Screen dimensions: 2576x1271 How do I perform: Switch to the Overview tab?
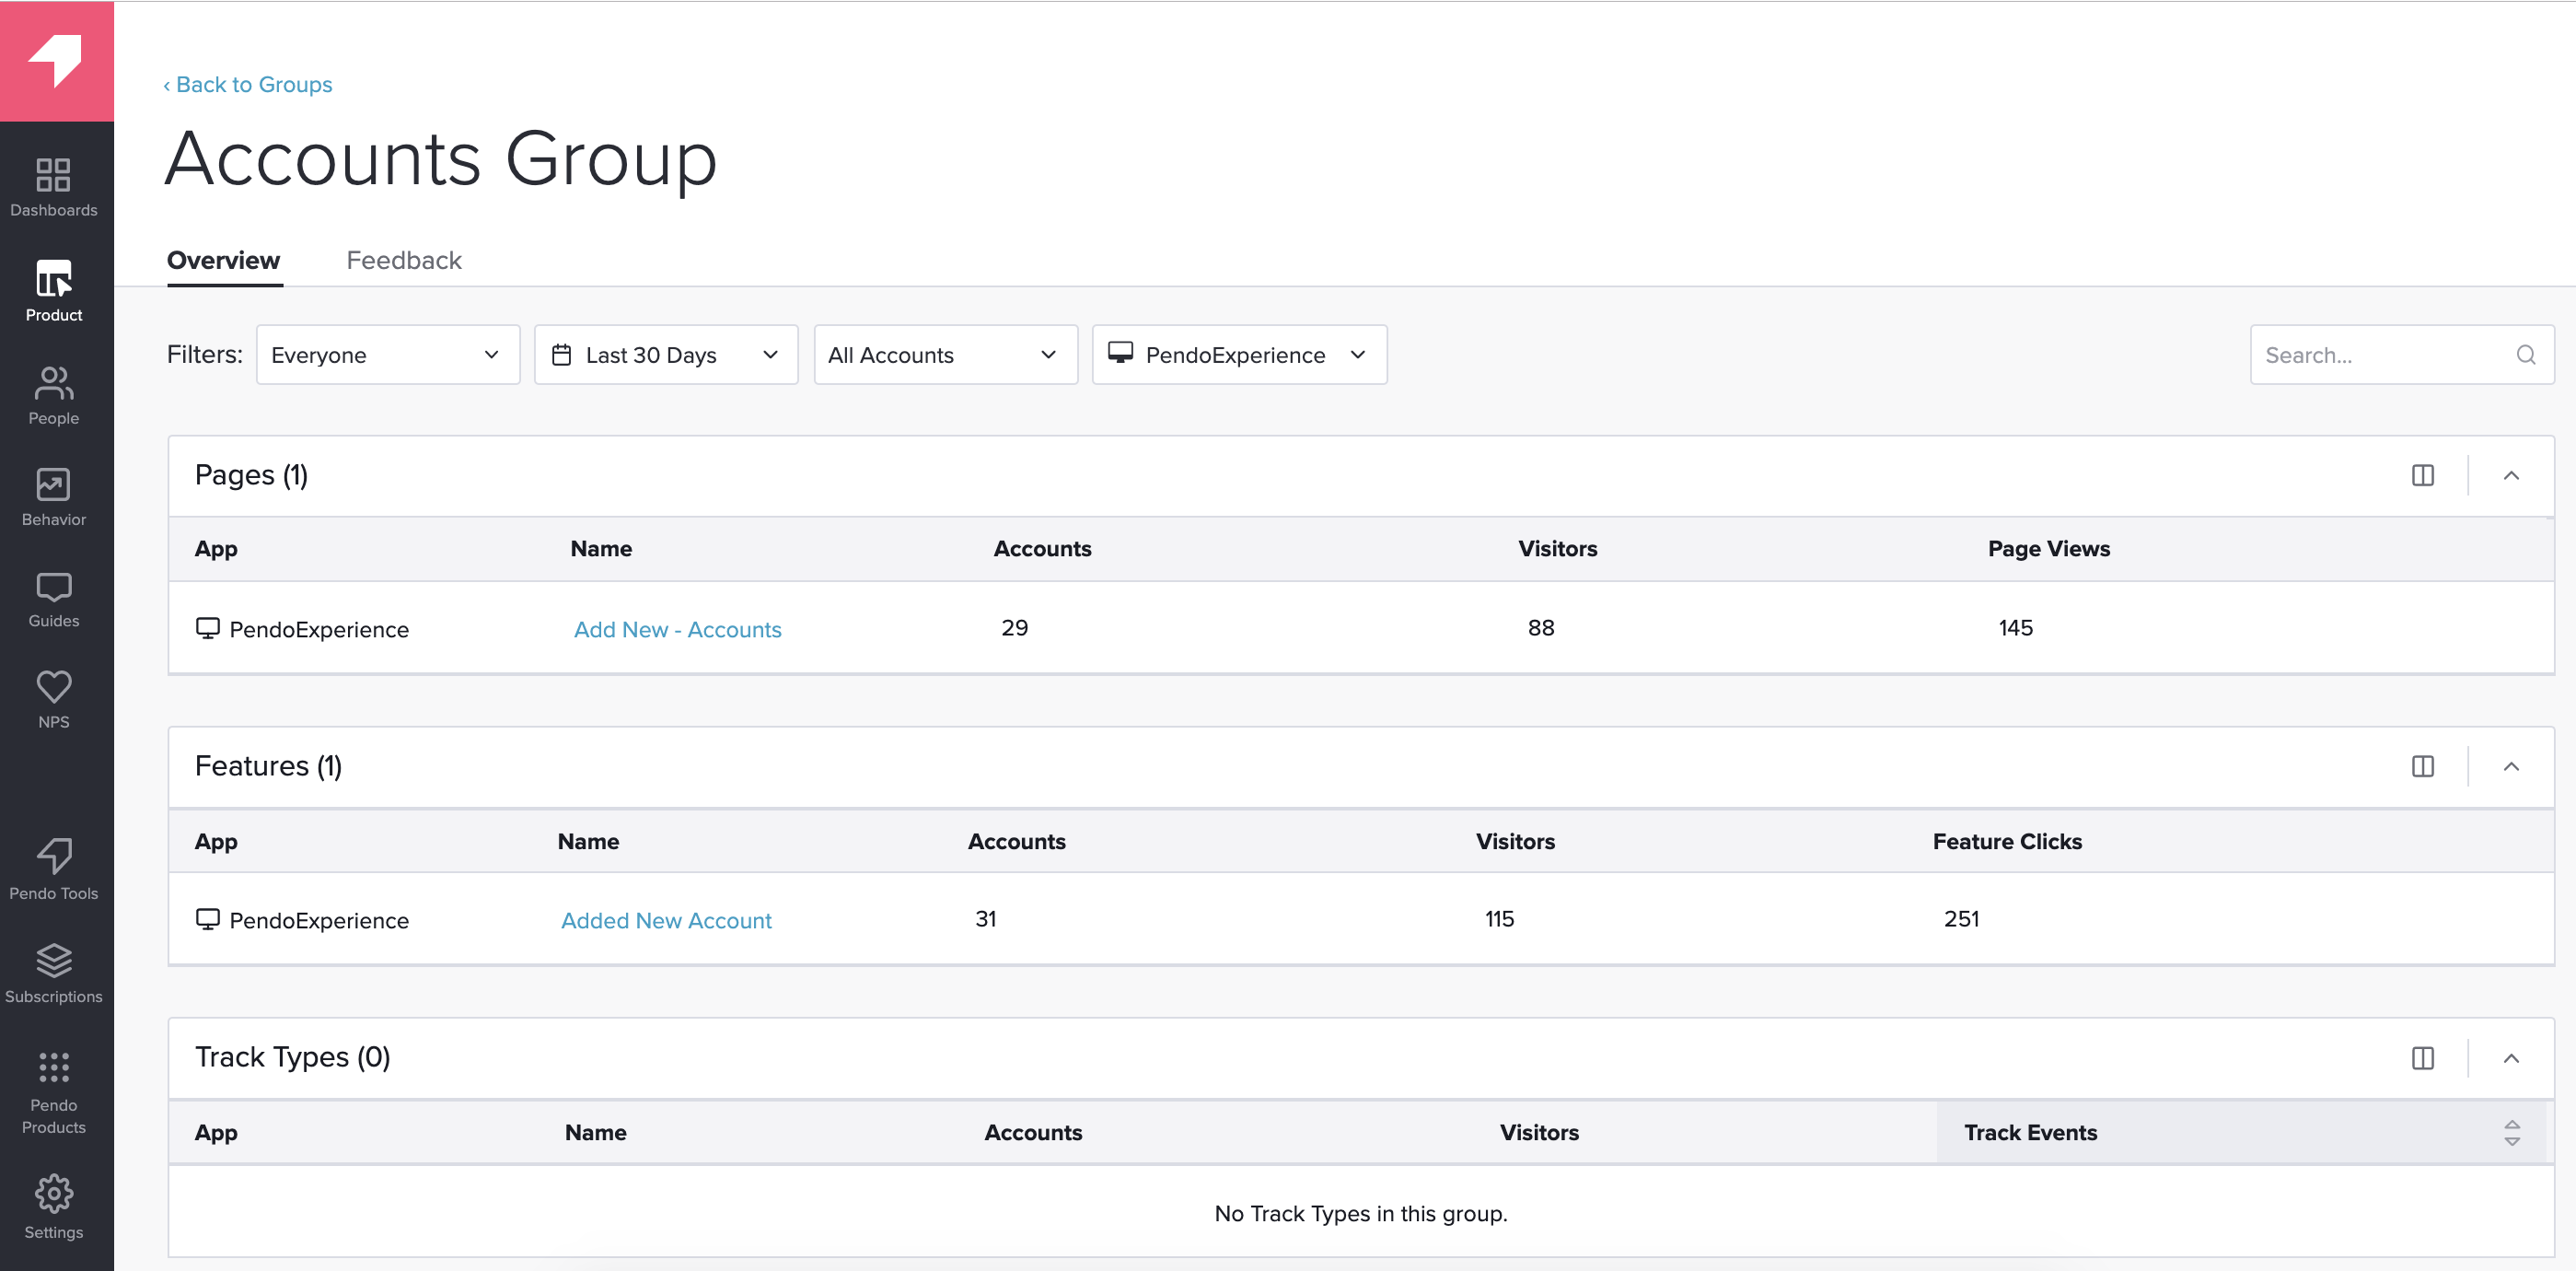[x=223, y=261]
